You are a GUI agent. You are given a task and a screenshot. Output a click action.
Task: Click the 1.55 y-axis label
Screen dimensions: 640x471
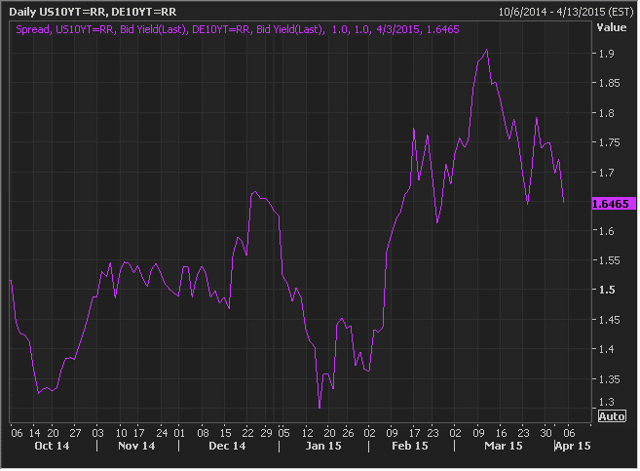(x=611, y=261)
